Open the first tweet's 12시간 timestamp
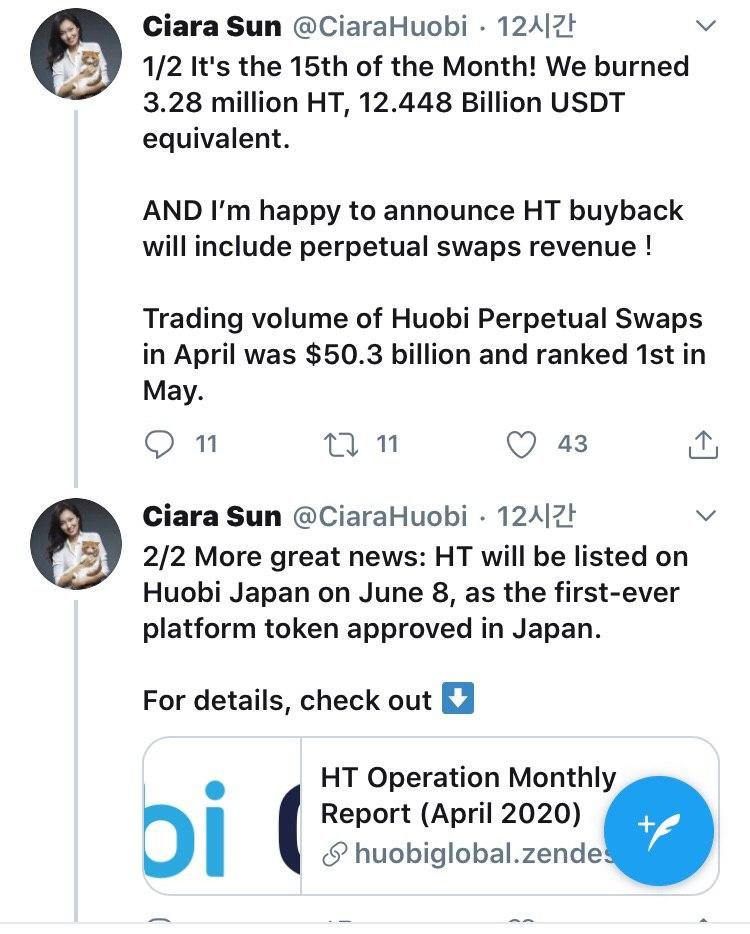750x934 pixels. [x=536, y=27]
